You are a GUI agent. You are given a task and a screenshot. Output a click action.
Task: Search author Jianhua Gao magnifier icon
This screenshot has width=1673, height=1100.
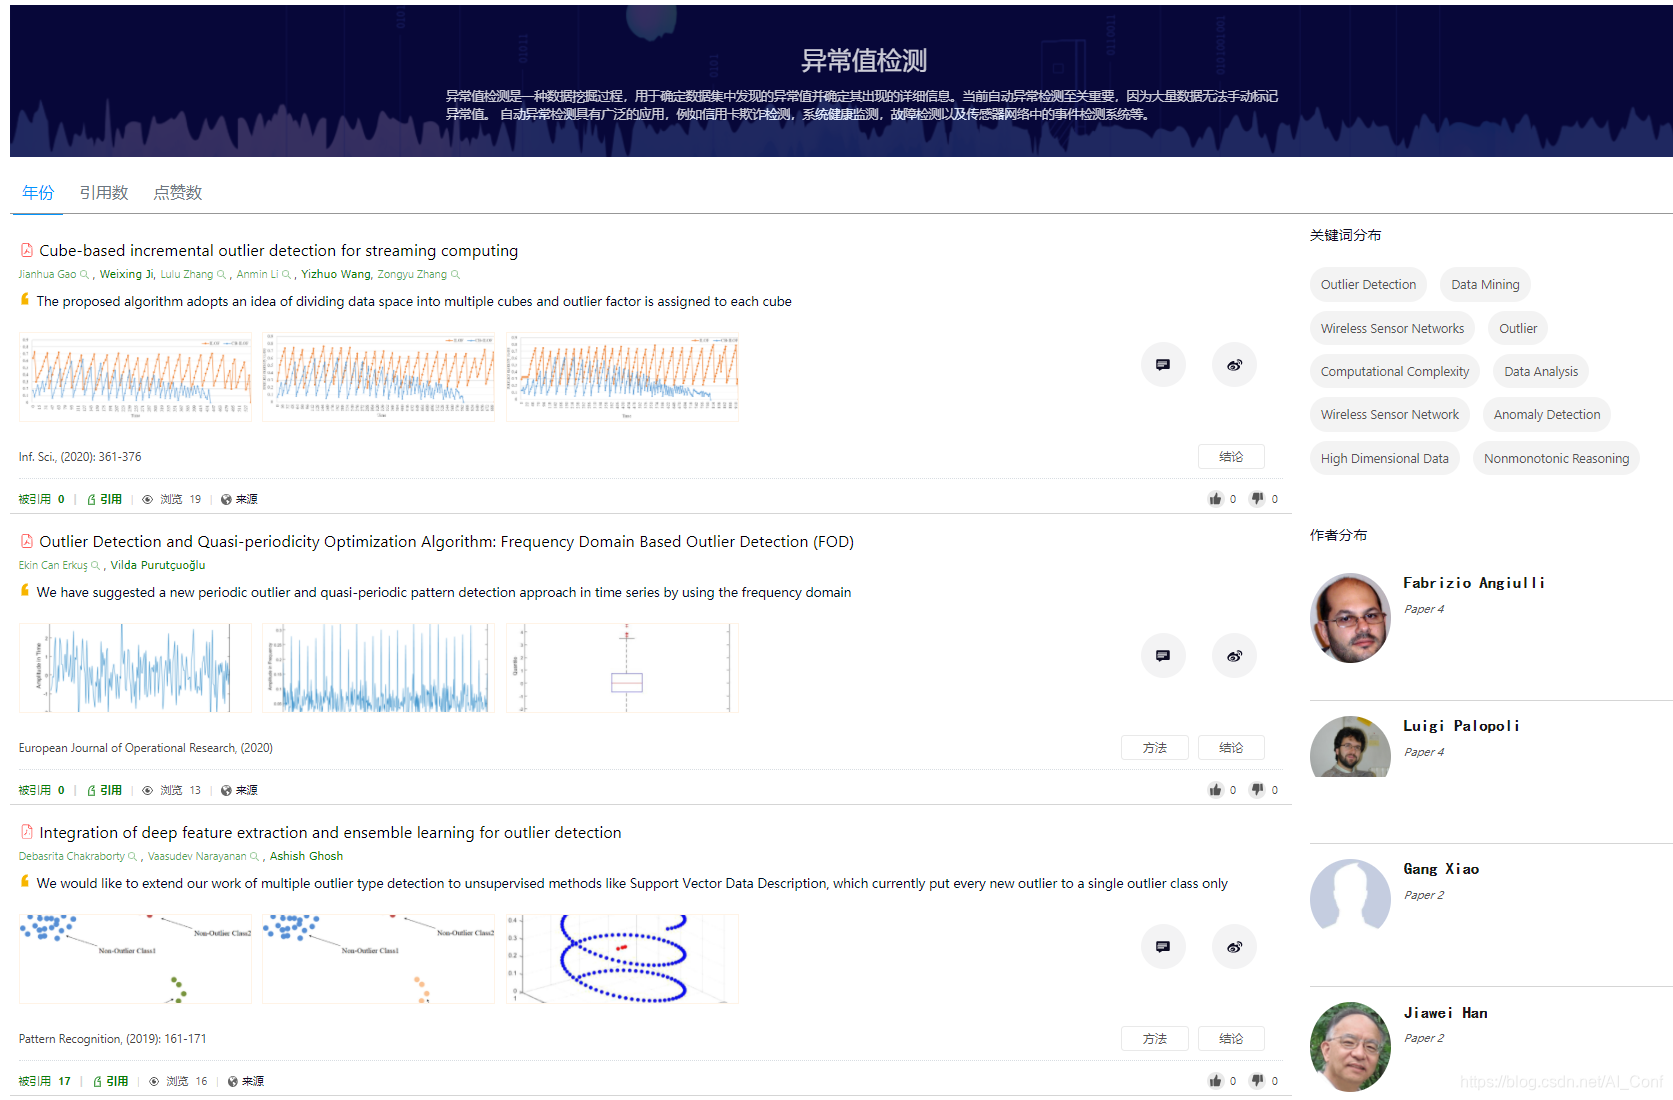84,275
